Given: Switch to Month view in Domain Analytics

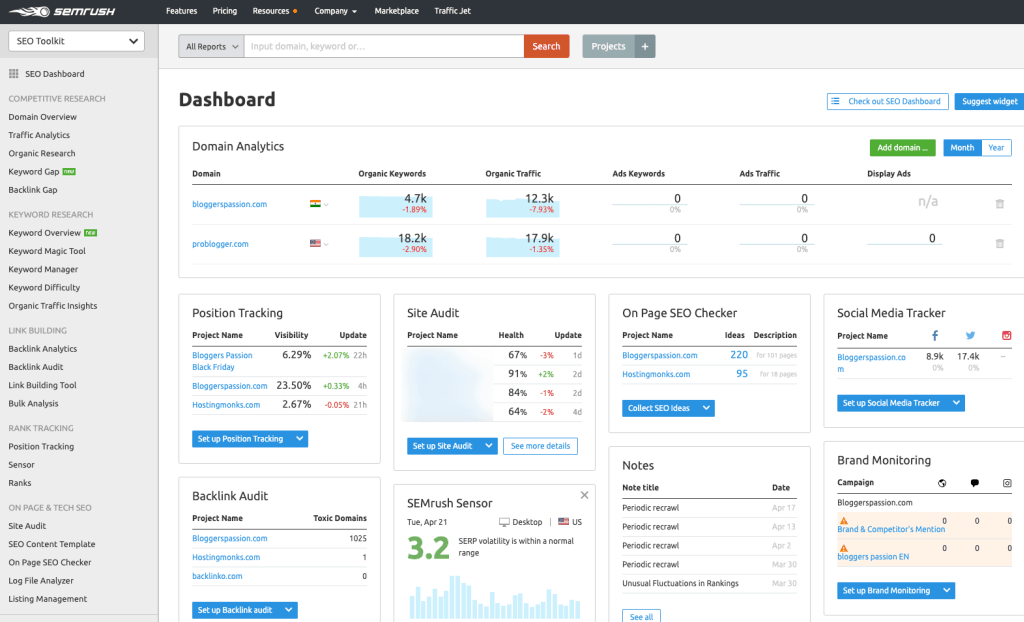Looking at the screenshot, I should 960,147.
